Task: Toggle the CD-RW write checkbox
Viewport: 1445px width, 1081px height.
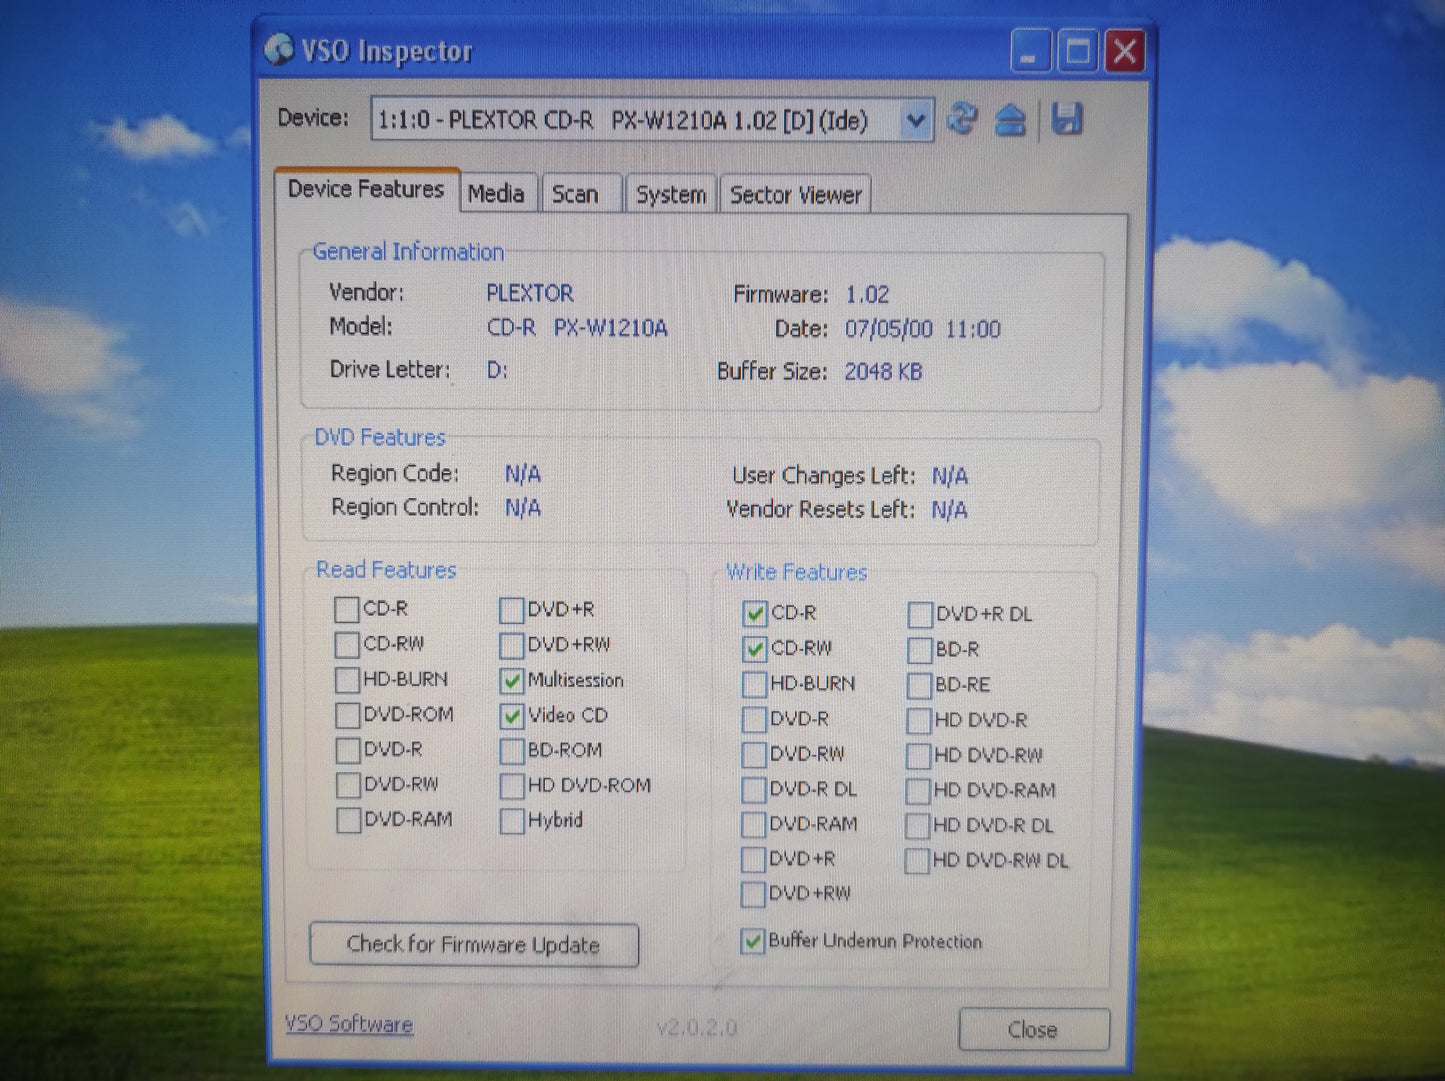Action: [755, 649]
